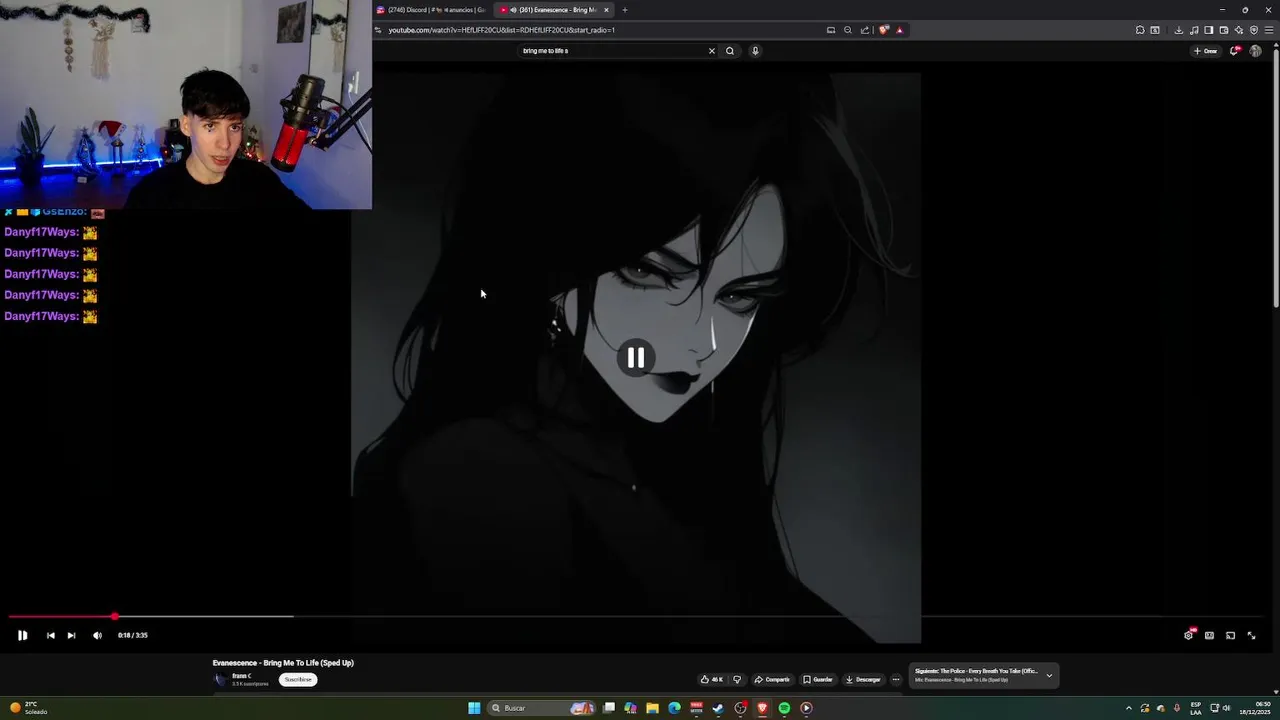
Task: Dislike the video
Action: pos(737,679)
